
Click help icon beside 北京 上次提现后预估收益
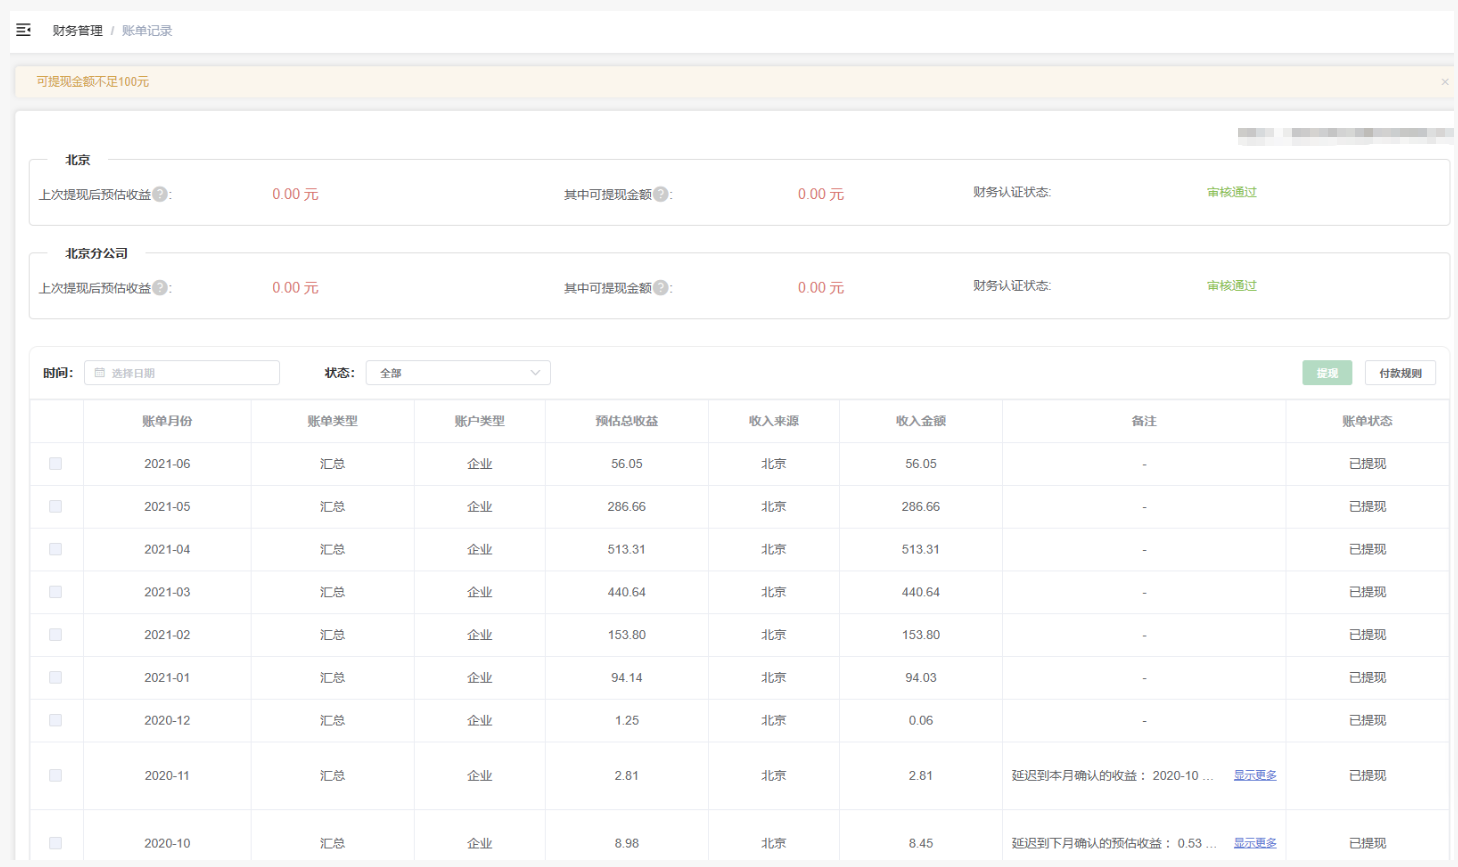[x=160, y=194]
